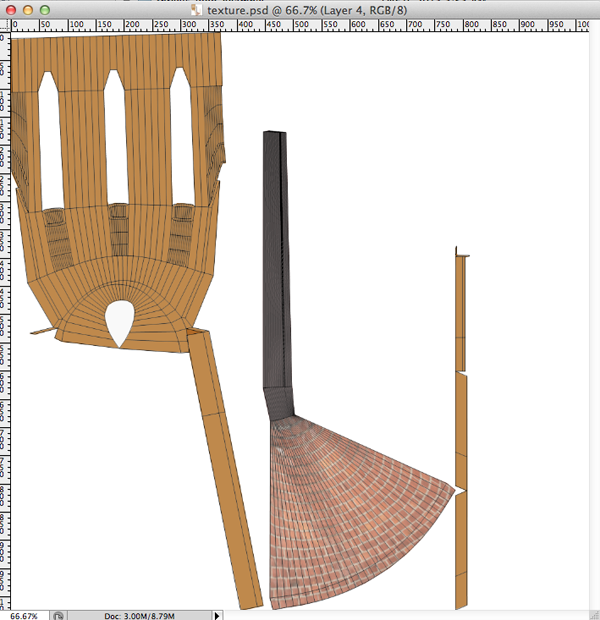Image resolution: width=600 pixels, height=620 pixels.
Task: Click the status bar preview icon beside zoom
Action: [59, 614]
